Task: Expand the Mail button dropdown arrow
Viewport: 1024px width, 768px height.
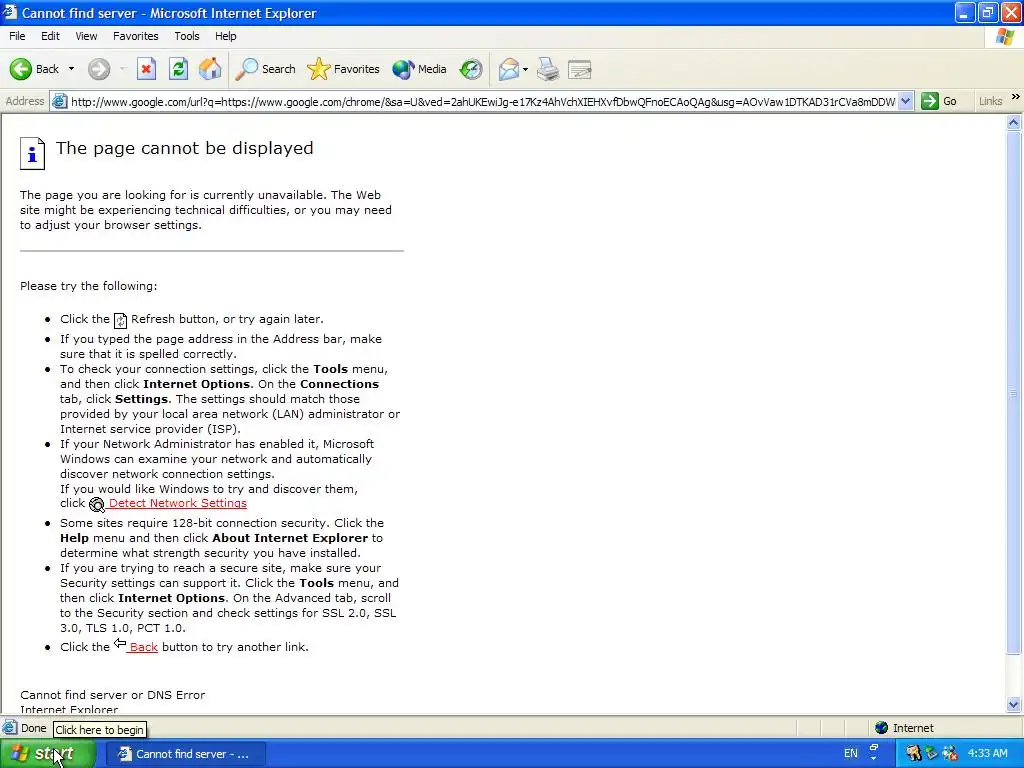Action: click(526, 69)
